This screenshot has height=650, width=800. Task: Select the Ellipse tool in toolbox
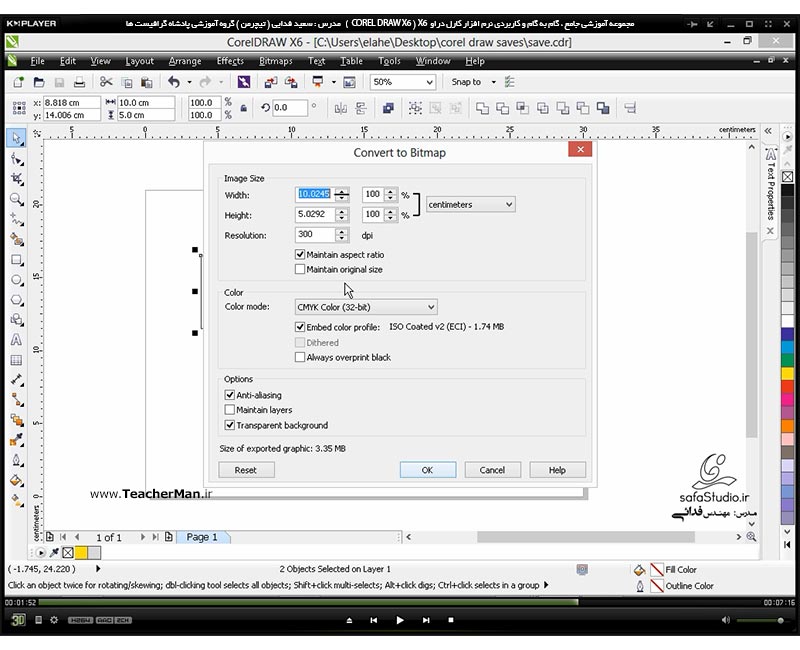(17, 280)
